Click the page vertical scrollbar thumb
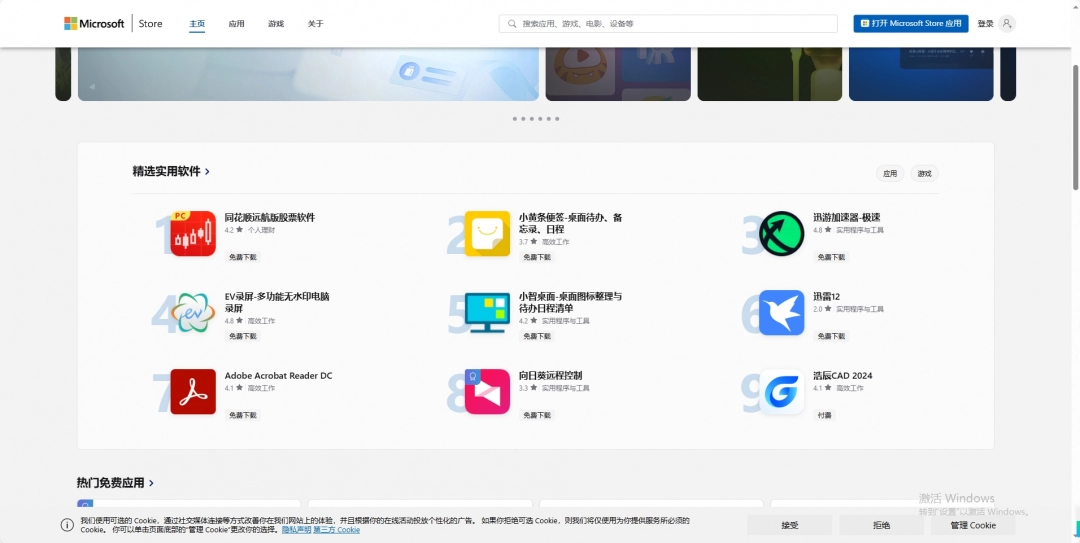Viewport: 1080px width, 543px height. coord(1075,127)
